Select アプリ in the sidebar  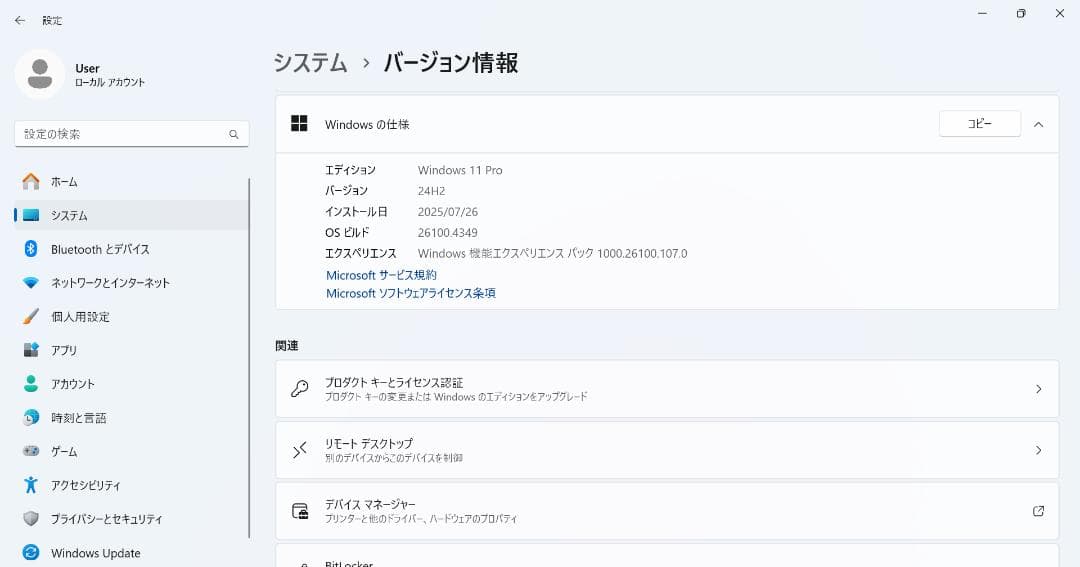(x=131, y=350)
